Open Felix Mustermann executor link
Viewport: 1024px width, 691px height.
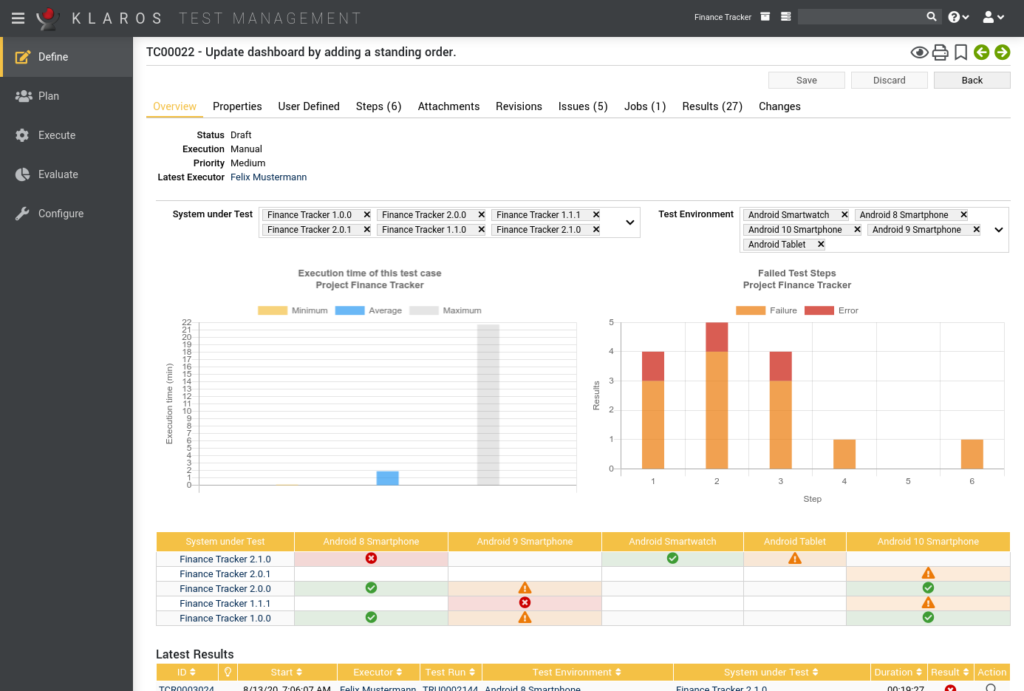(268, 177)
